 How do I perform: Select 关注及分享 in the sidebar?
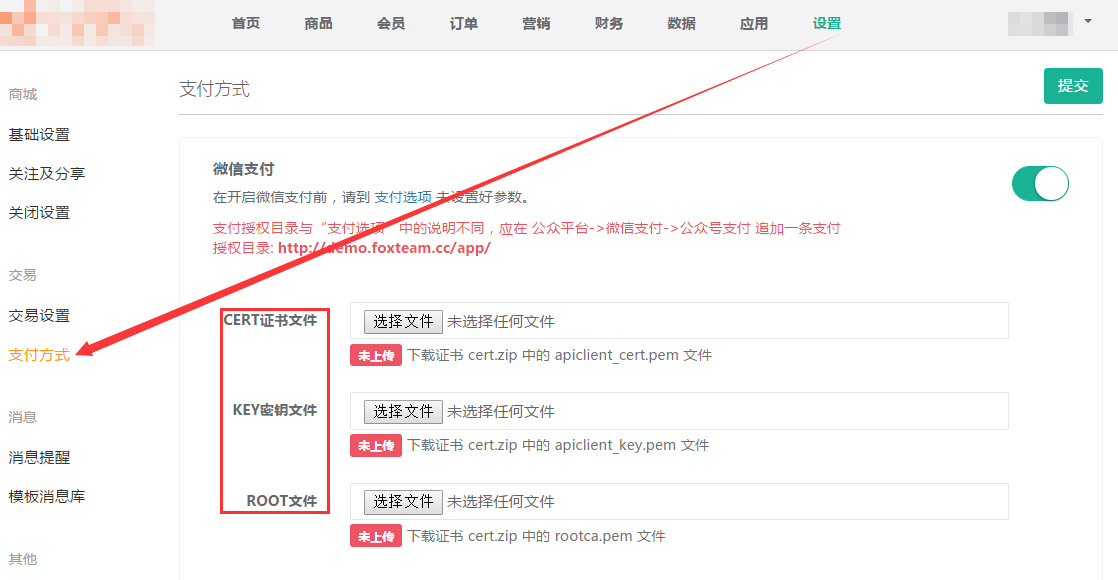pyautogui.click(x=47, y=173)
